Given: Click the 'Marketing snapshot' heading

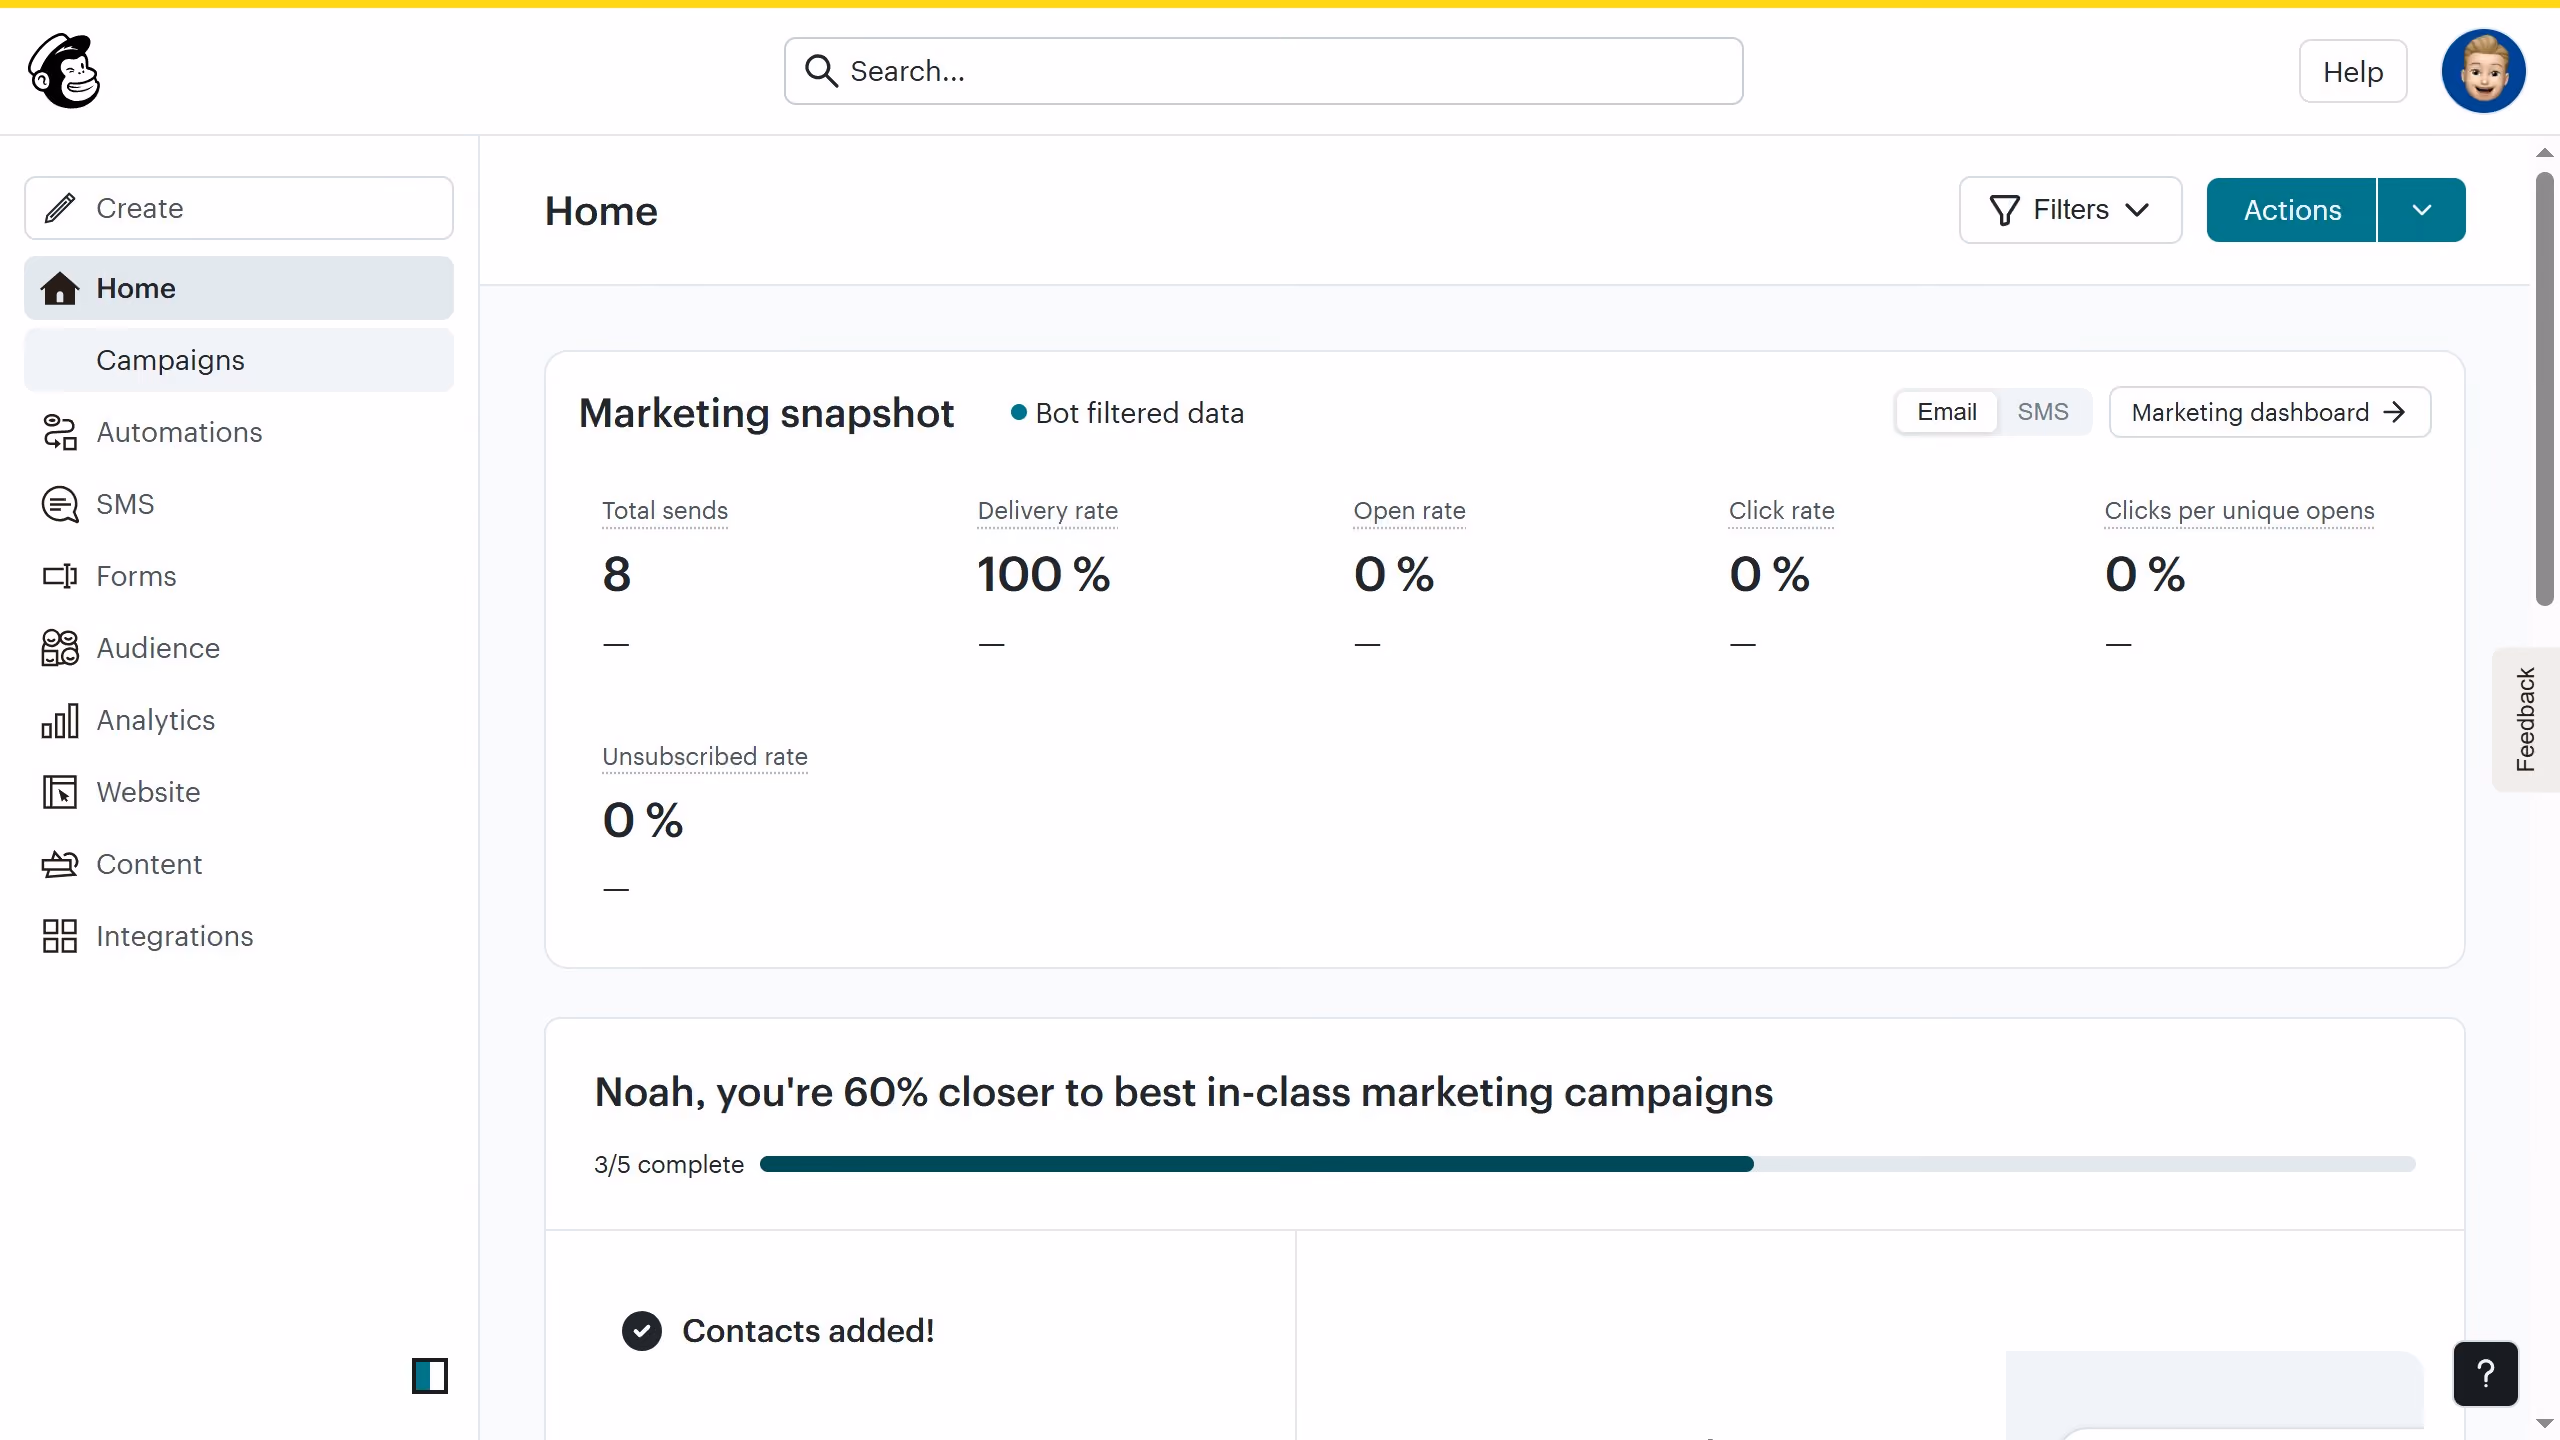Looking at the screenshot, I should tap(766, 413).
